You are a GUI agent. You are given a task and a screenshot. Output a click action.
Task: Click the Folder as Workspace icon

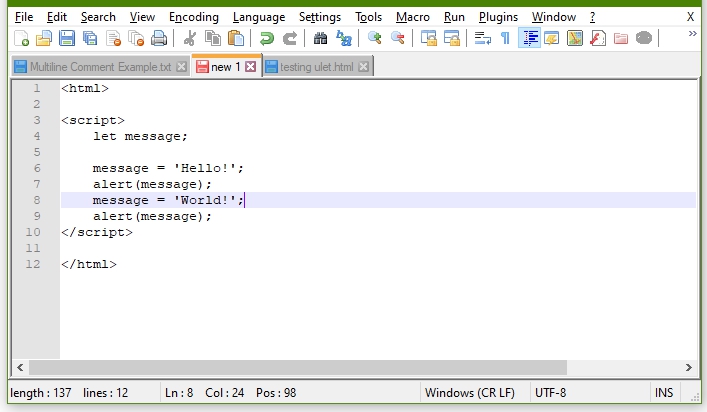[x=620, y=38]
